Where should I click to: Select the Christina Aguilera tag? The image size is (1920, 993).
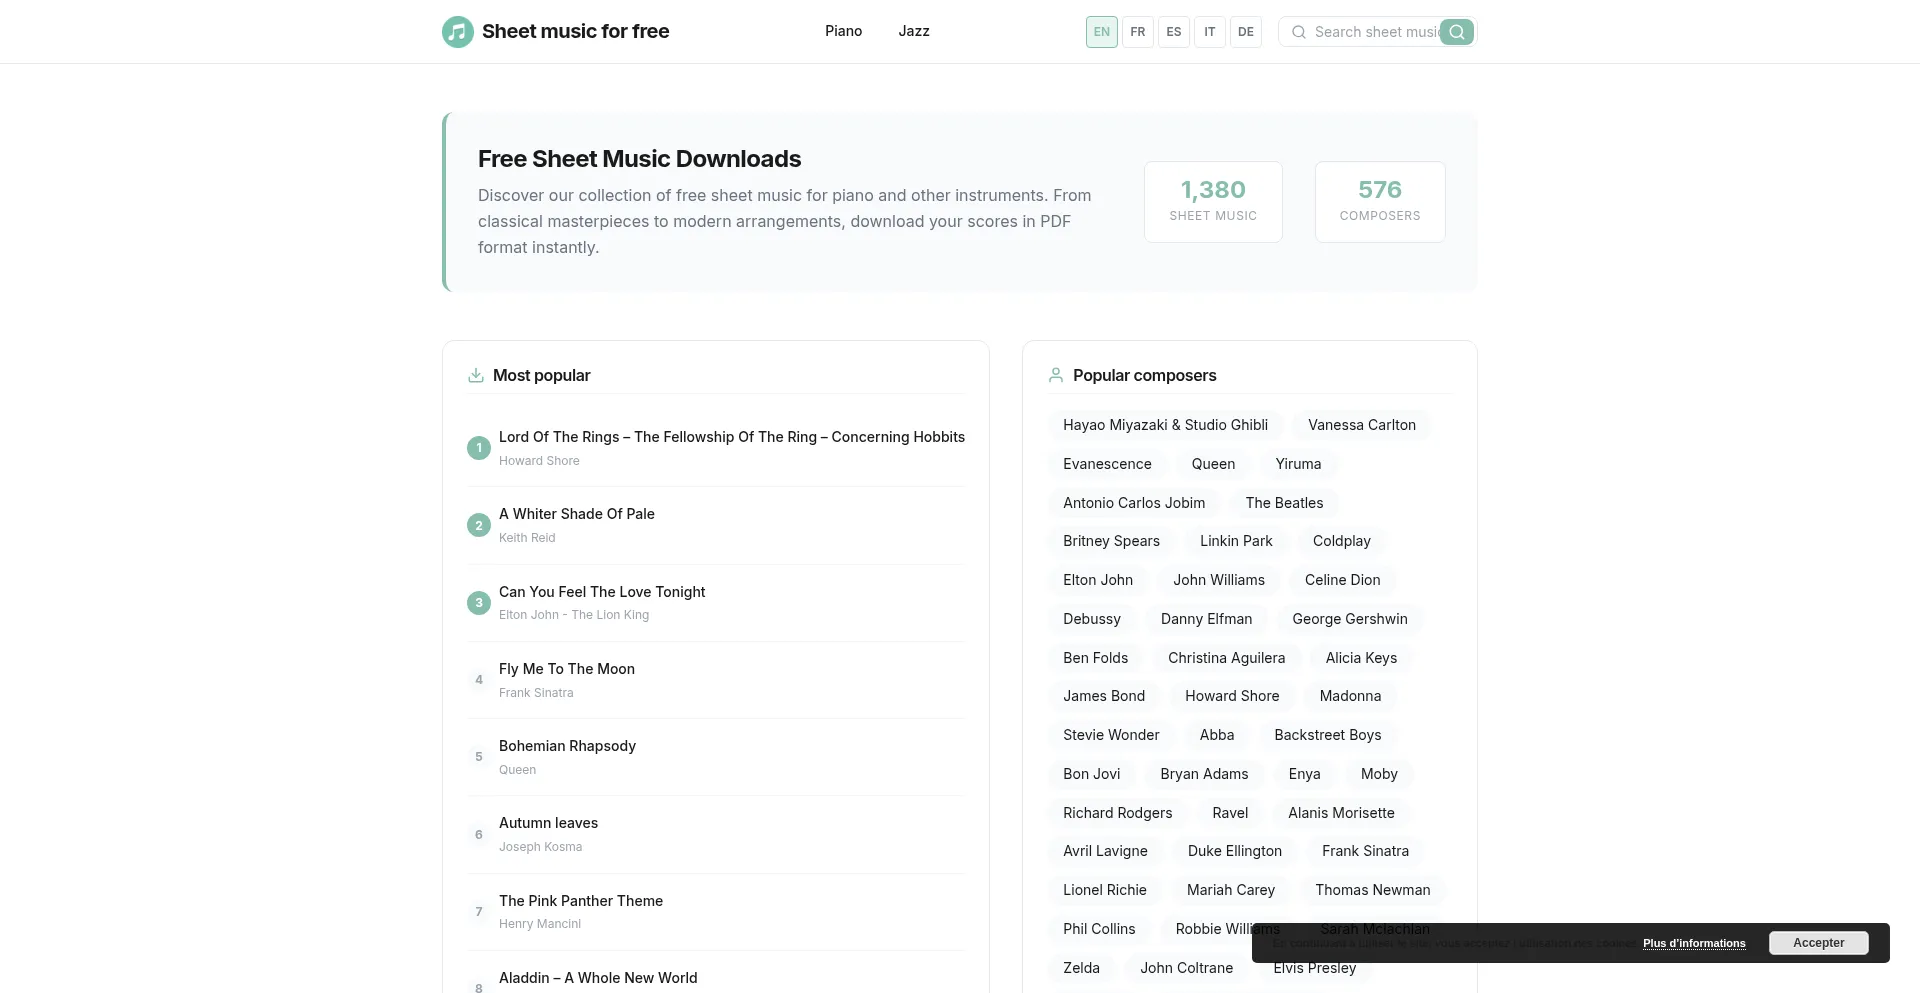point(1227,658)
